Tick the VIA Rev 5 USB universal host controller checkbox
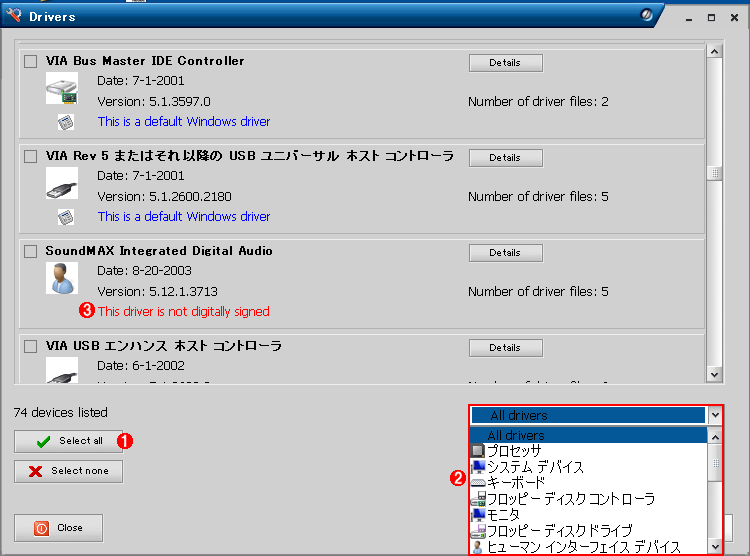Image resolution: width=750 pixels, height=556 pixels. tap(31, 156)
